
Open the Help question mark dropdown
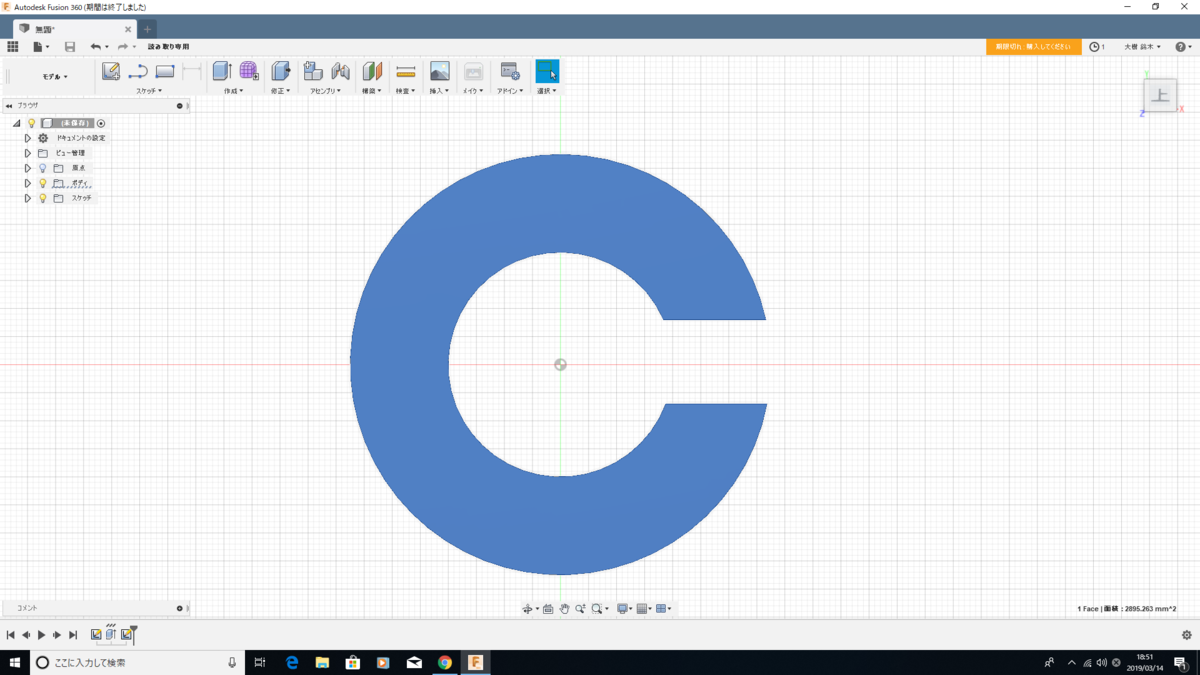pos(1182,47)
